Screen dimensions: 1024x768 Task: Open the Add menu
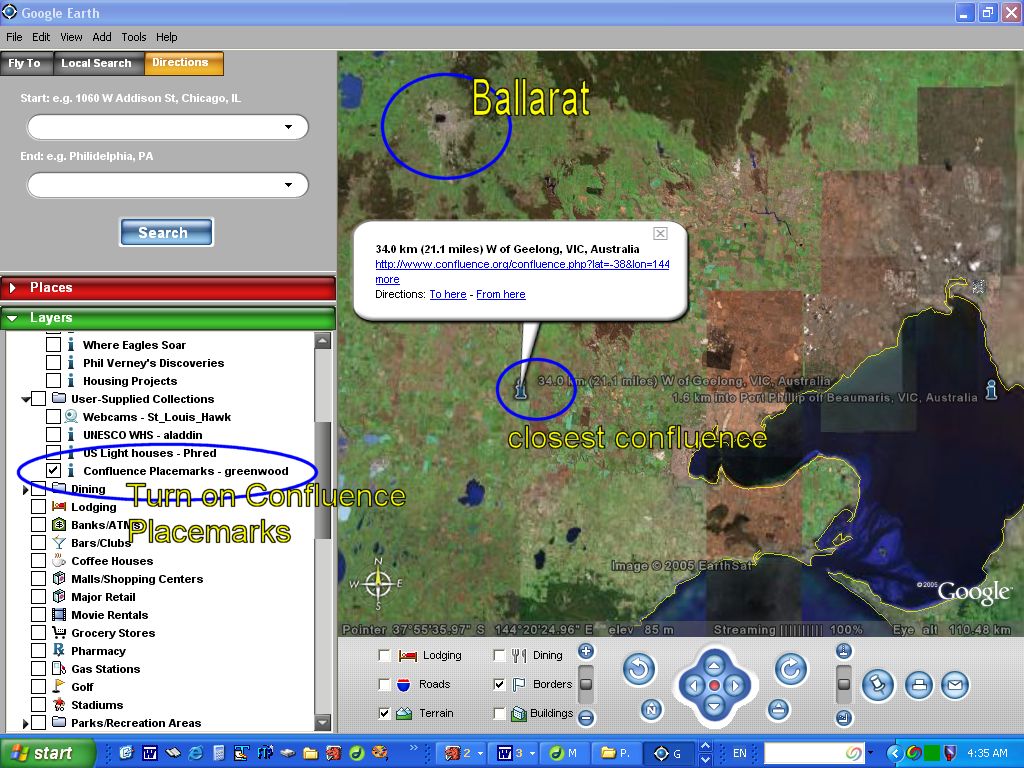pos(102,37)
